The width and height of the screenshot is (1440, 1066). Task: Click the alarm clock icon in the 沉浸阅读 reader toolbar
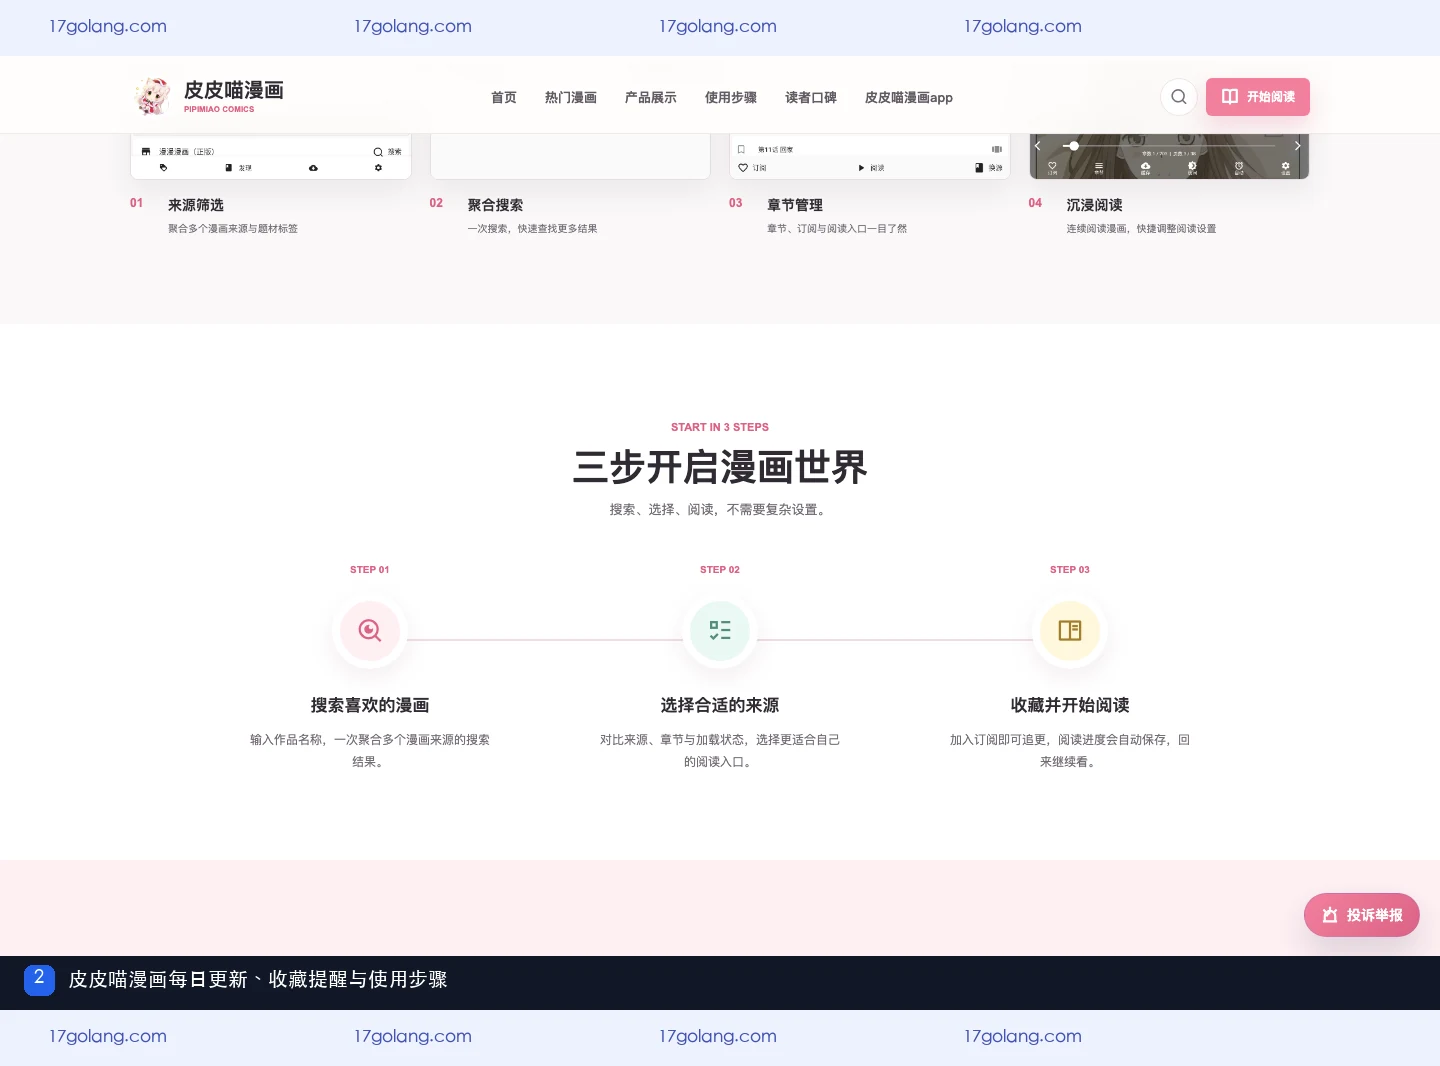[1239, 165]
